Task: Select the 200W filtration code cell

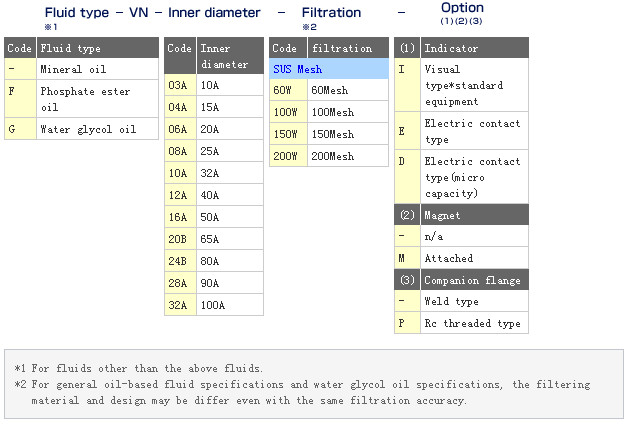Action: coord(282,156)
